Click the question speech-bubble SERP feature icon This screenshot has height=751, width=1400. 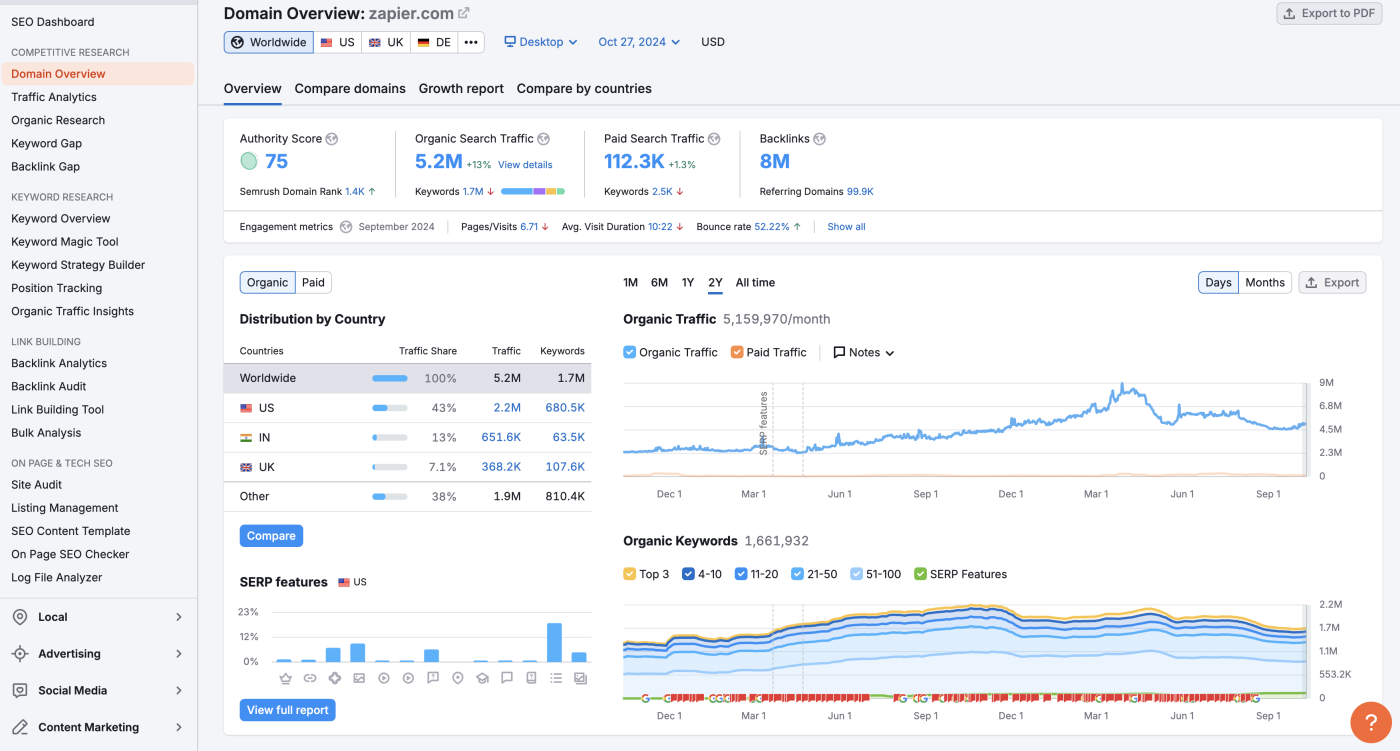click(433, 678)
